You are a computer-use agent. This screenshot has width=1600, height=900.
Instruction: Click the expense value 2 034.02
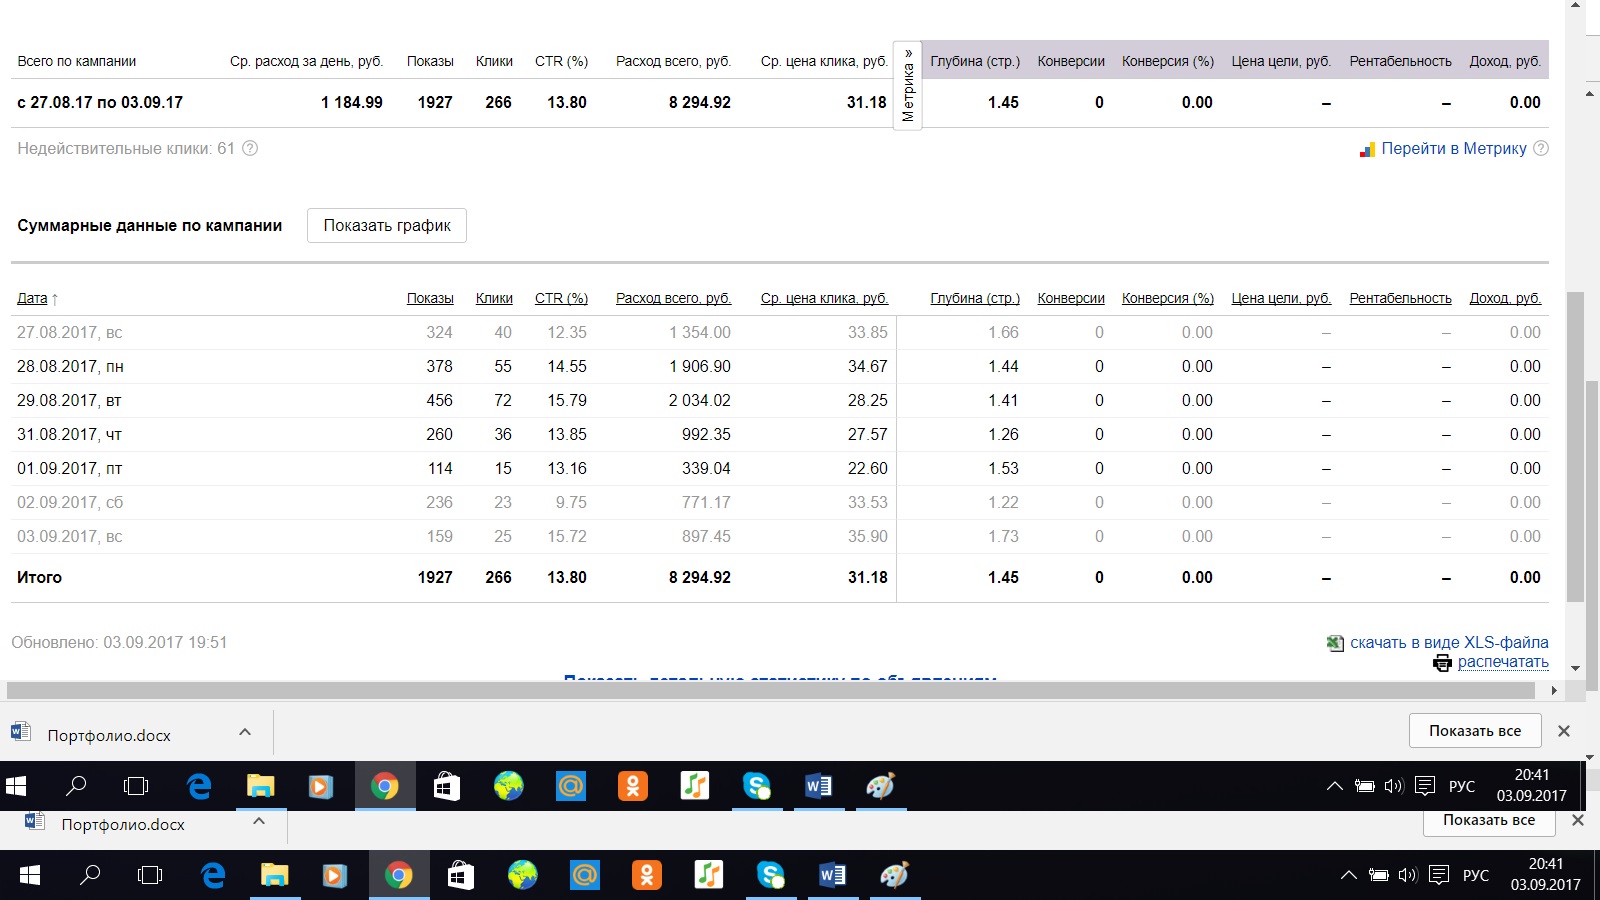point(700,400)
